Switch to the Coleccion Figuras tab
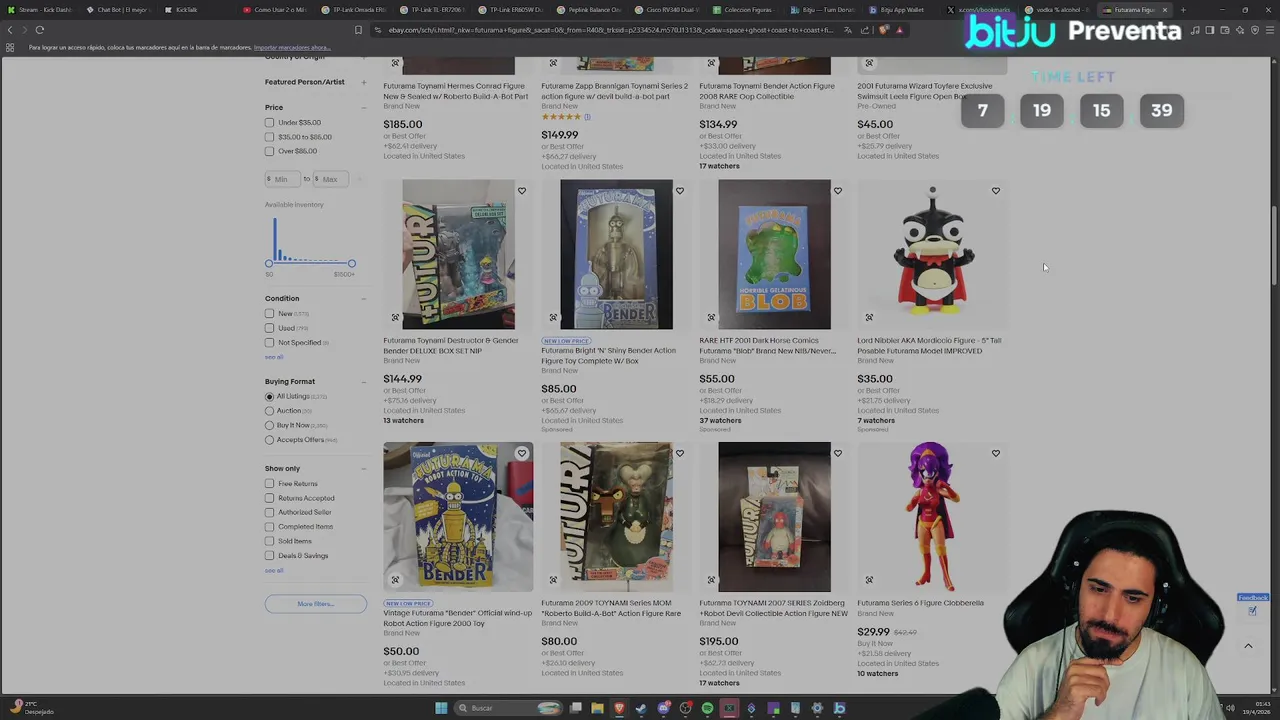 pos(745,10)
